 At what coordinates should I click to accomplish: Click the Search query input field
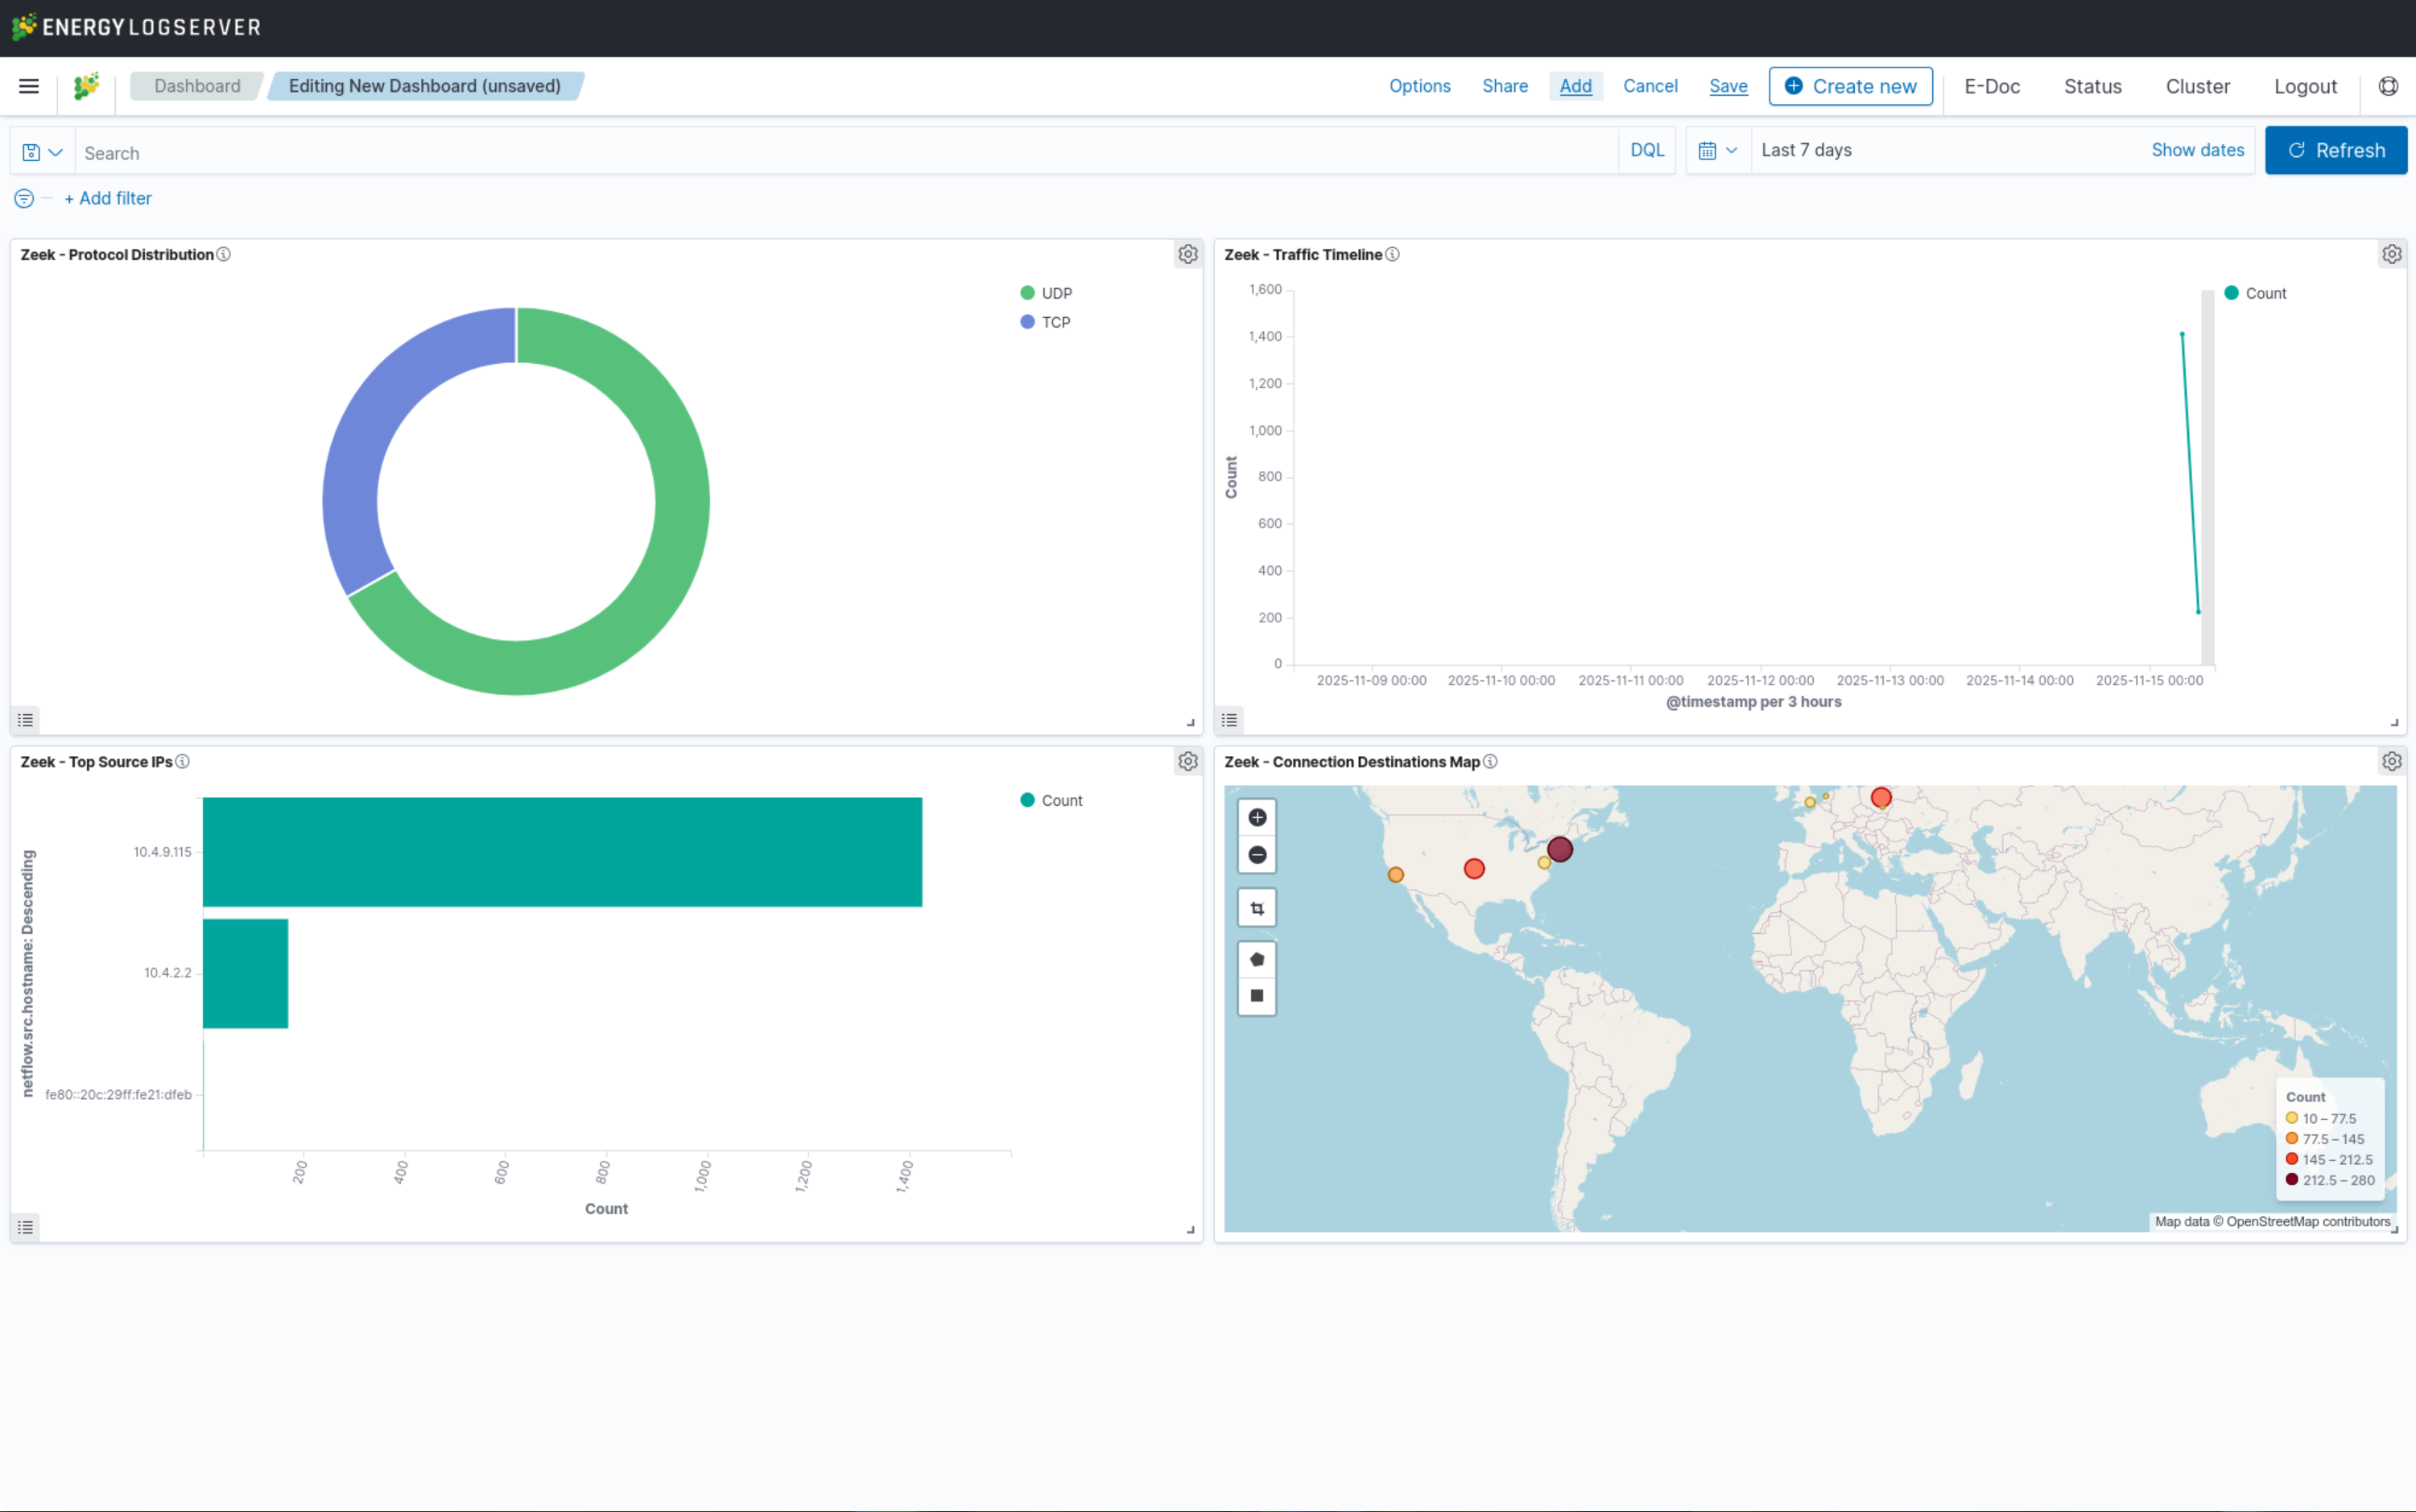point(846,152)
